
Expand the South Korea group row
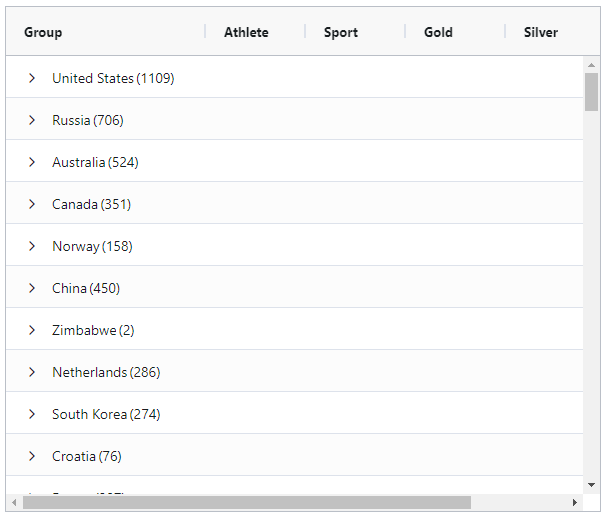point(32,414)
